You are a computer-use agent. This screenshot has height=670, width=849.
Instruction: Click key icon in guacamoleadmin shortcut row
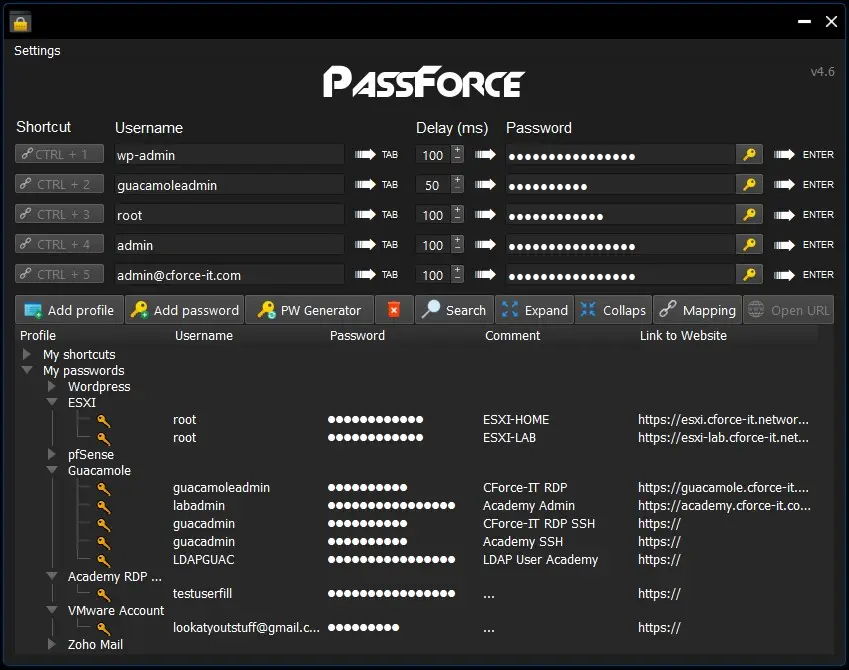(749, 185)
